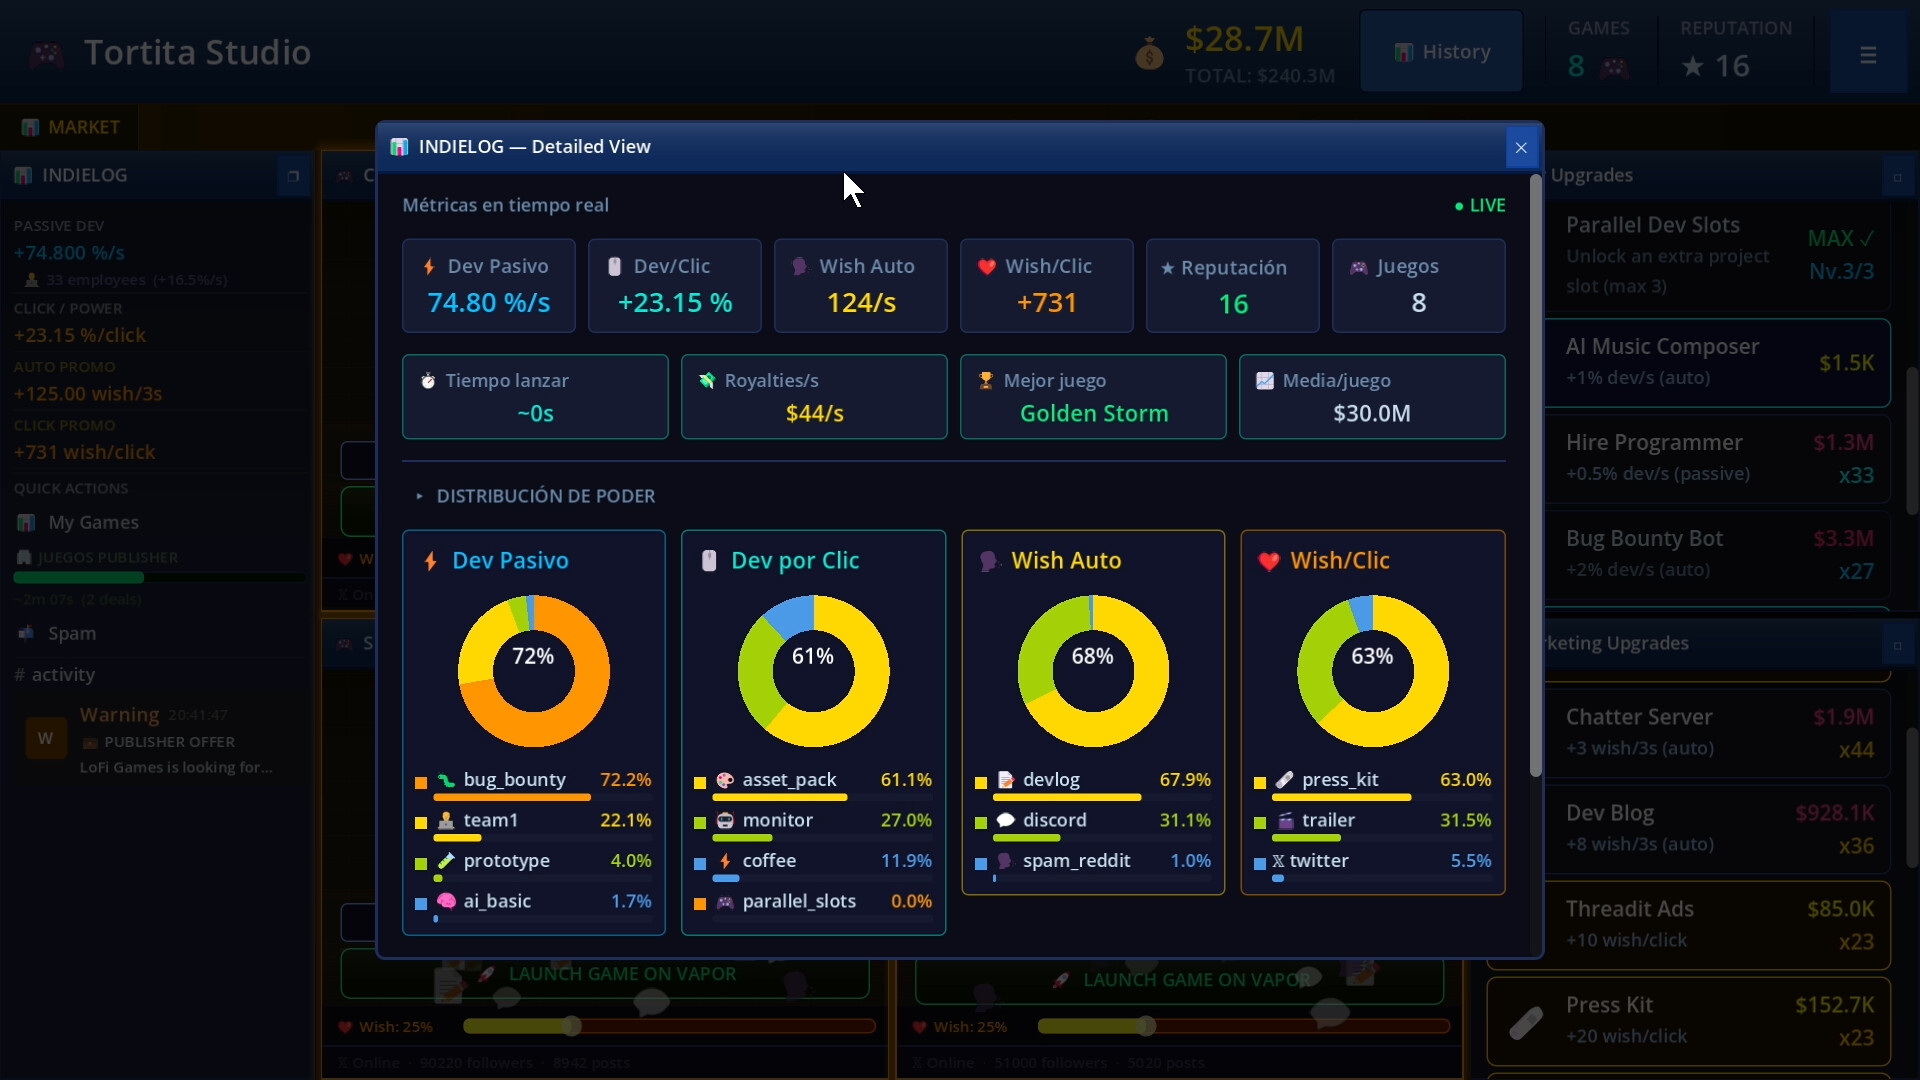This screenshot has width=1920, height=1080.
Task: Open the hamburger menu in header
Action: coord(1867,56)
